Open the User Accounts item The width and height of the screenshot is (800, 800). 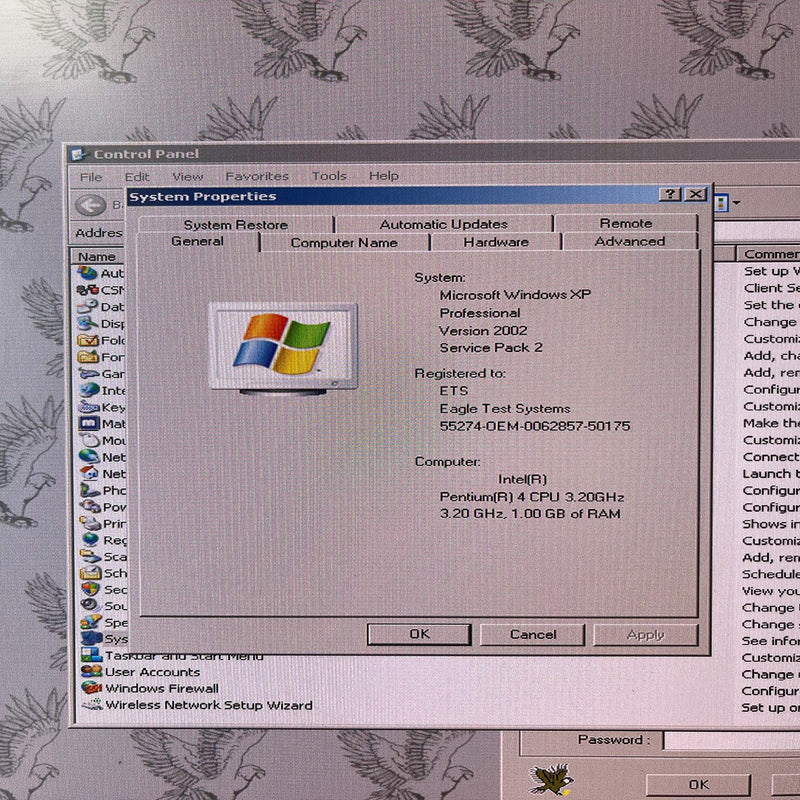coord(152,672)
